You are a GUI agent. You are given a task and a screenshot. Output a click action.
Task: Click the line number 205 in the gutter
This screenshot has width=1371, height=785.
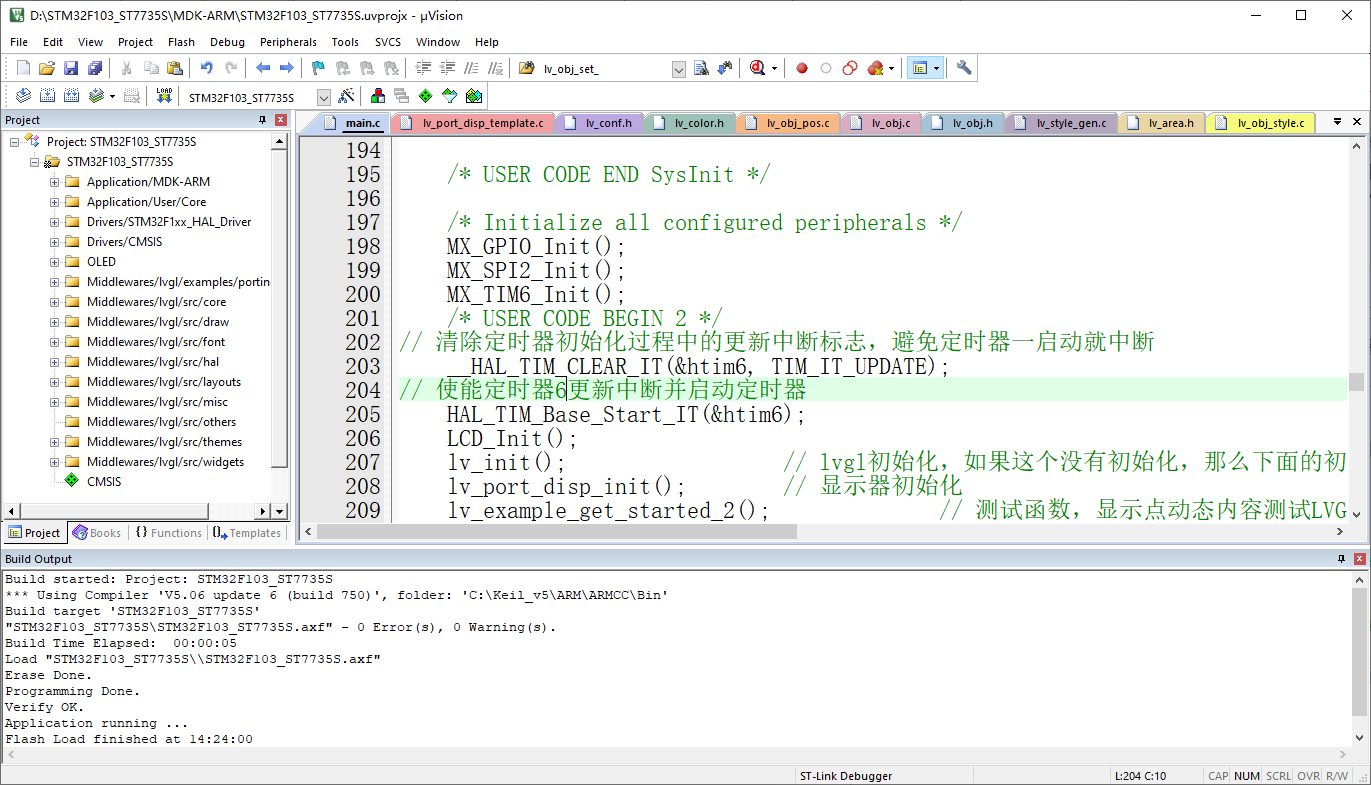click(363, 414)
